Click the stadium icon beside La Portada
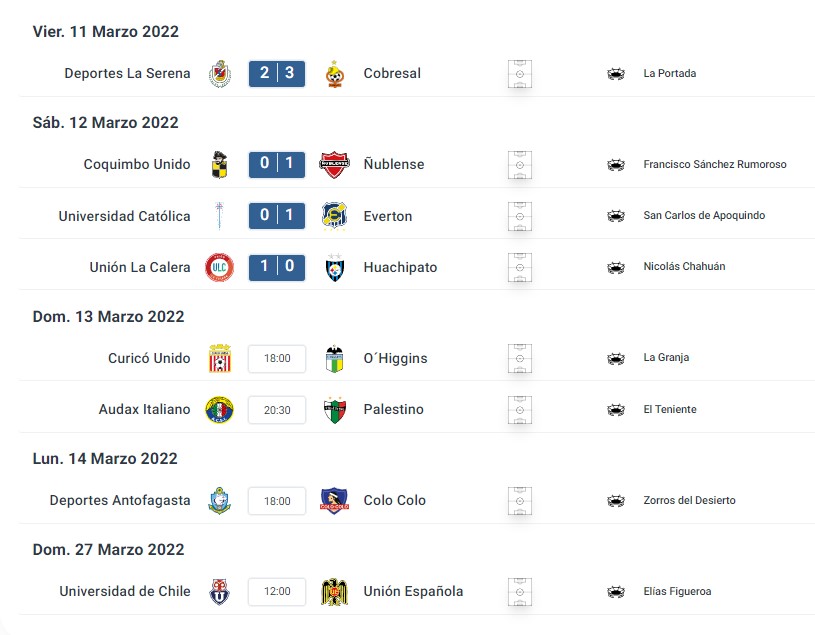Viewport: 815px width, 635px height. pyautogui.click(x=616, y=74)
